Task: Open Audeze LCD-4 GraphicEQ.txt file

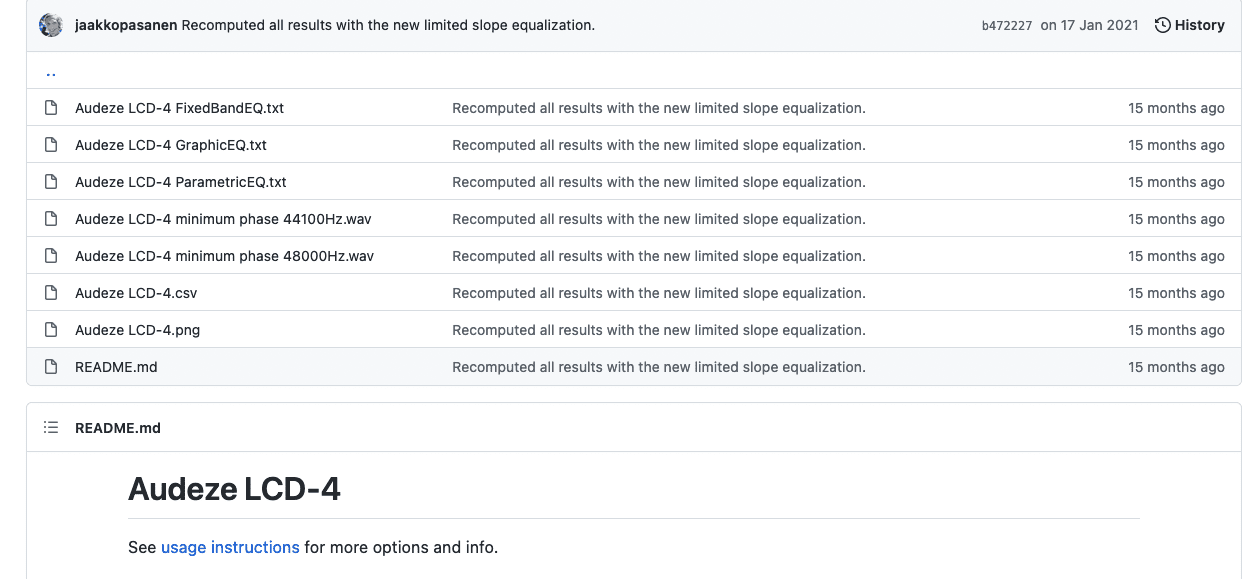Action: [x=171, y=145]
